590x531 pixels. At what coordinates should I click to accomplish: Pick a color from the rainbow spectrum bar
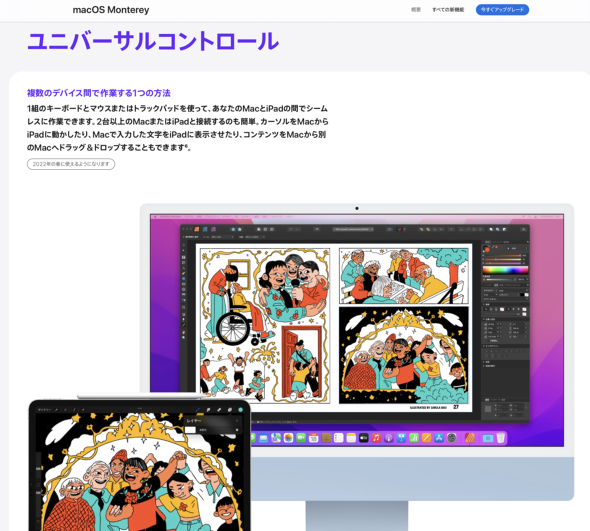point(505,269)
